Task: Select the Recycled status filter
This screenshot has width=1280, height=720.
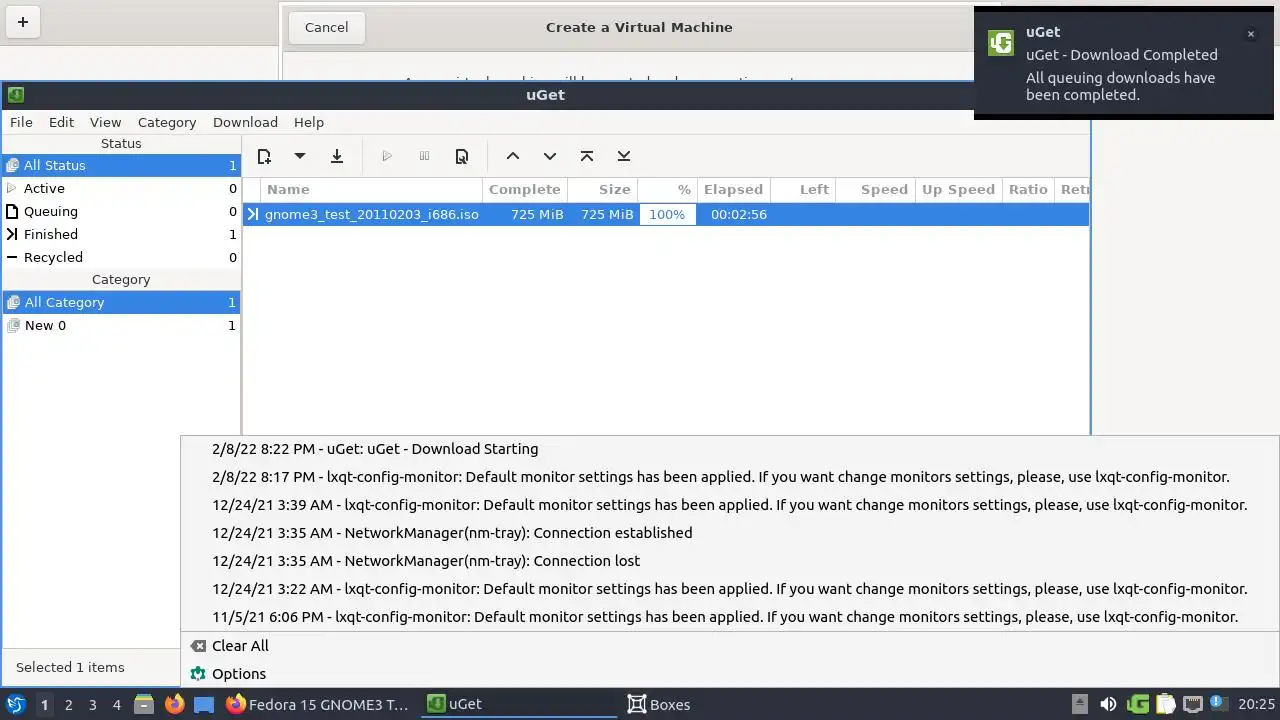Action: (x=121, y=257)
